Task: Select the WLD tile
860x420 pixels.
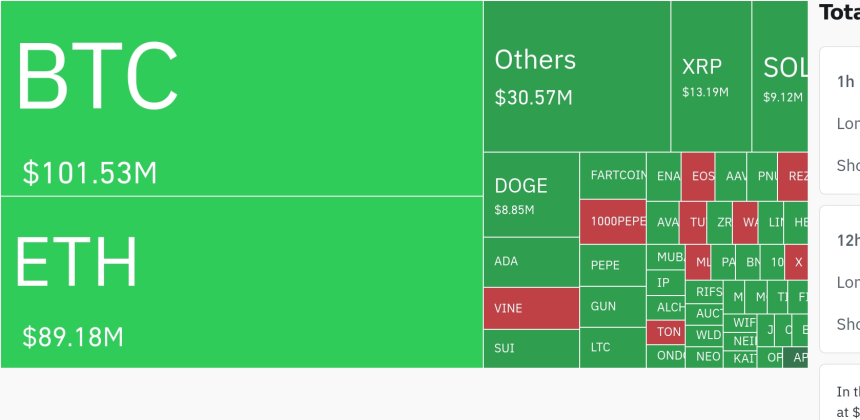Action: (708, 334)
